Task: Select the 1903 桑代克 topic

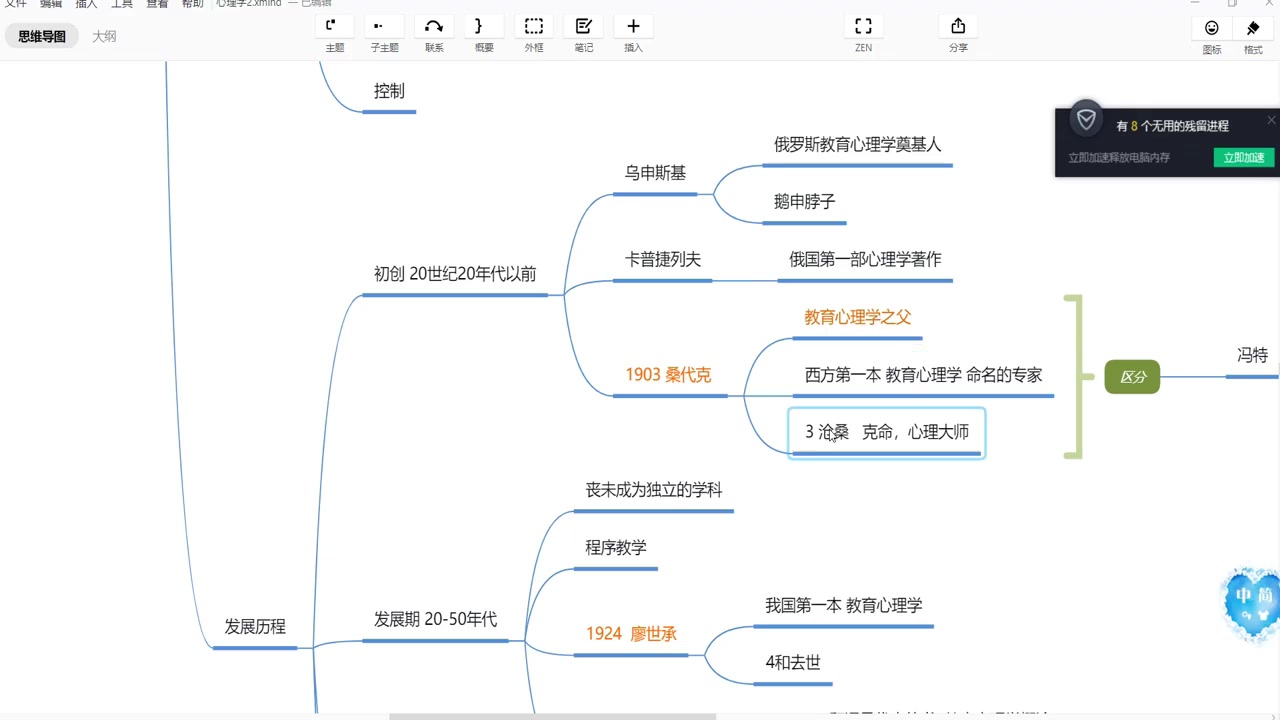Action: (669, 375)
